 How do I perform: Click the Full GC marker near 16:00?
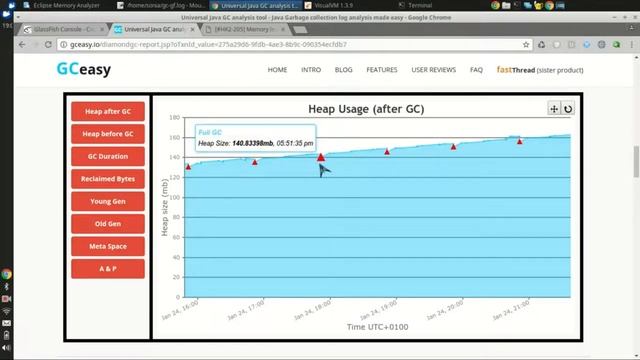pos(188,167)
